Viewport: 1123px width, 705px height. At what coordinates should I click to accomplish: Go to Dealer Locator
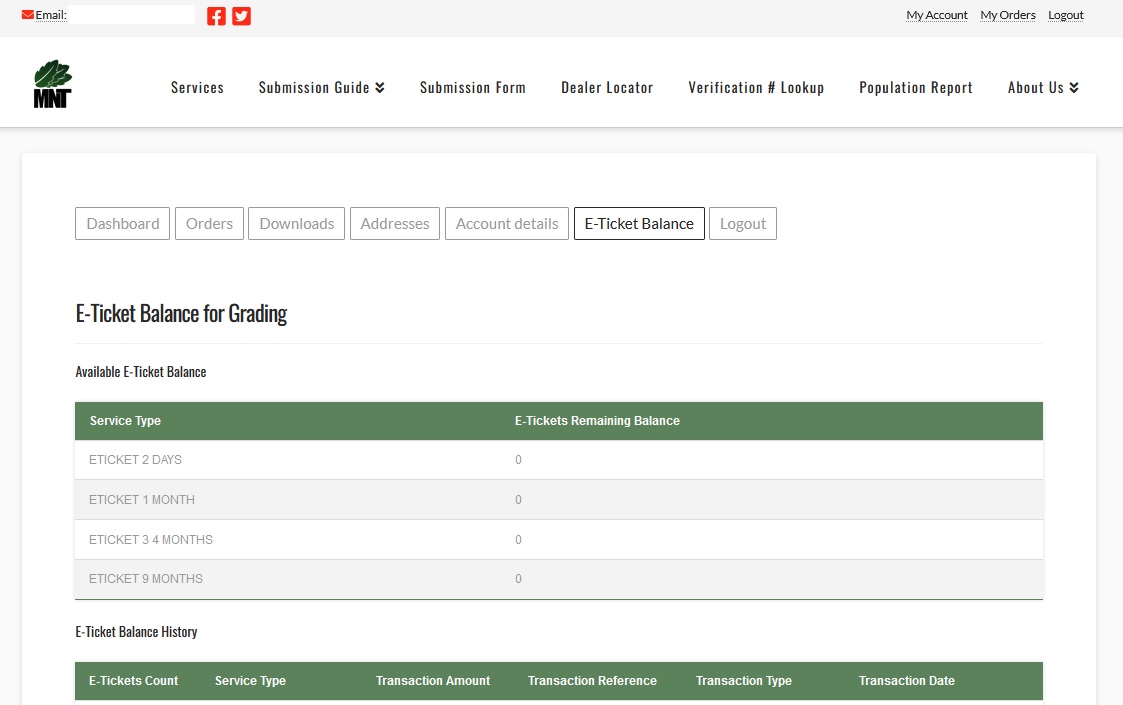click(x=607, y=87)
